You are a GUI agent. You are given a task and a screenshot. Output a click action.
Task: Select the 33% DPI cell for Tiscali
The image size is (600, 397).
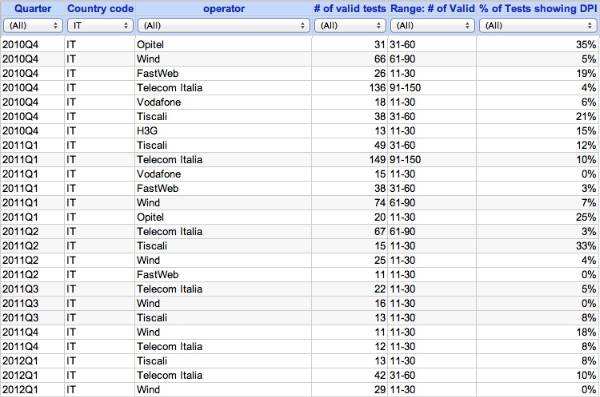[537, 246]
